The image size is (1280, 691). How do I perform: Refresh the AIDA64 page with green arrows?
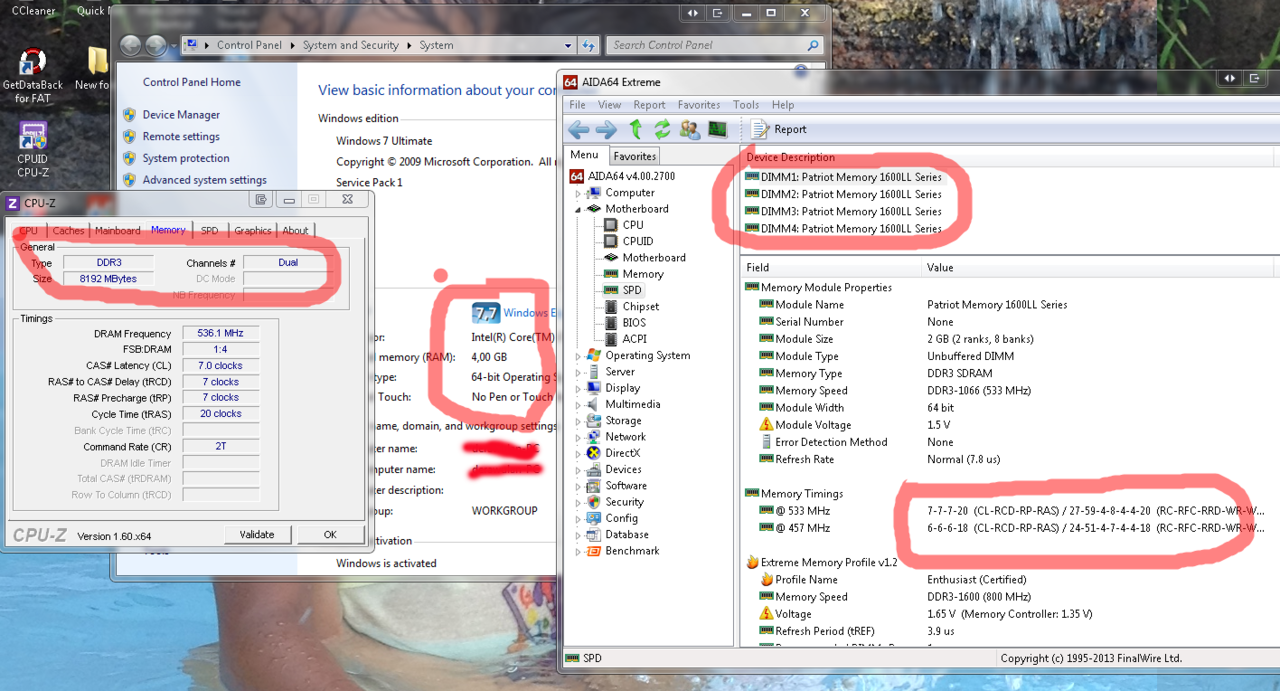pyautogui.click(x=662, y=129)
